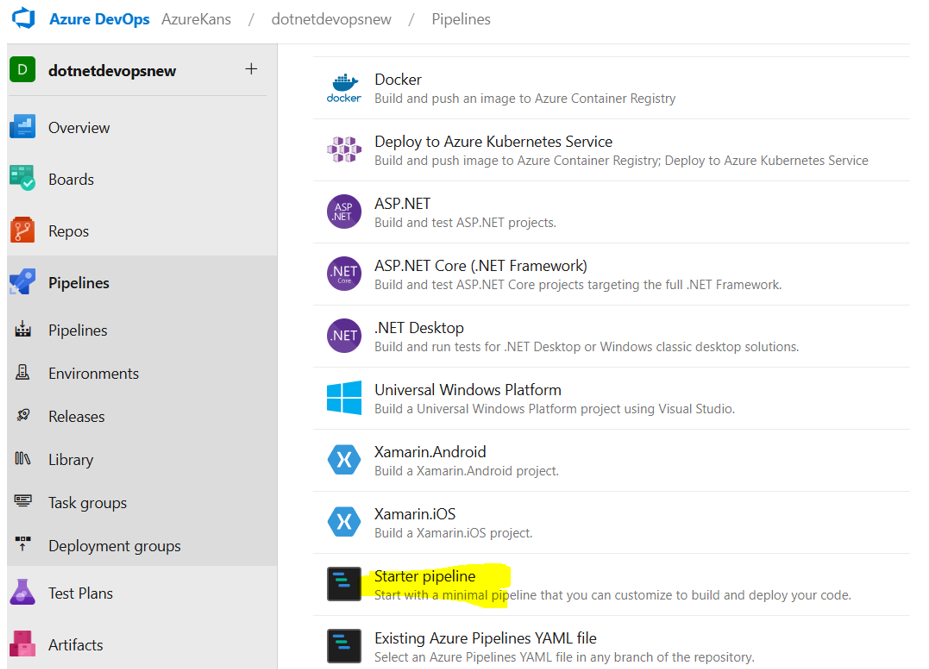
Task: Click the Azure DevOps logo
Action: tap(22, 18)
